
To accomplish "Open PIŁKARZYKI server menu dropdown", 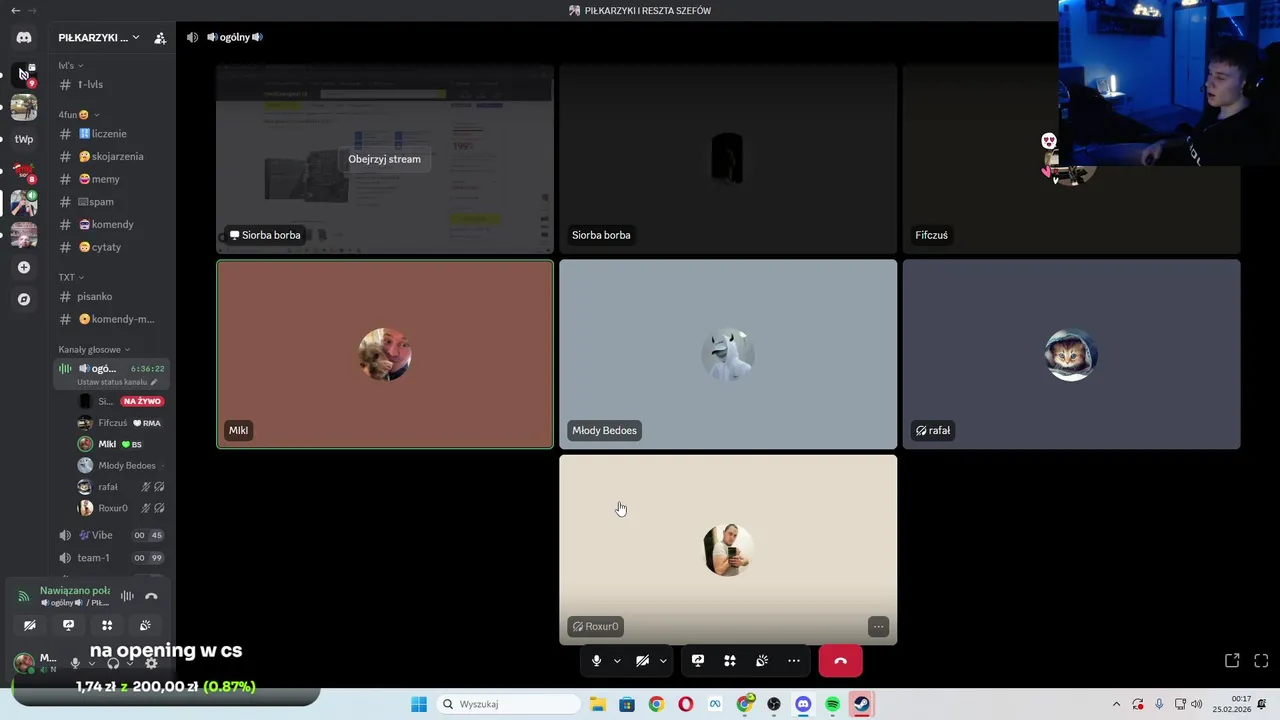I will (97, 38).
